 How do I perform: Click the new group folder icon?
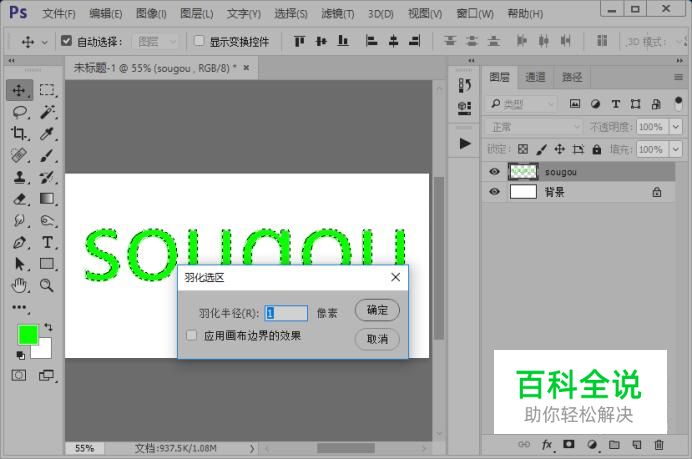614,444
